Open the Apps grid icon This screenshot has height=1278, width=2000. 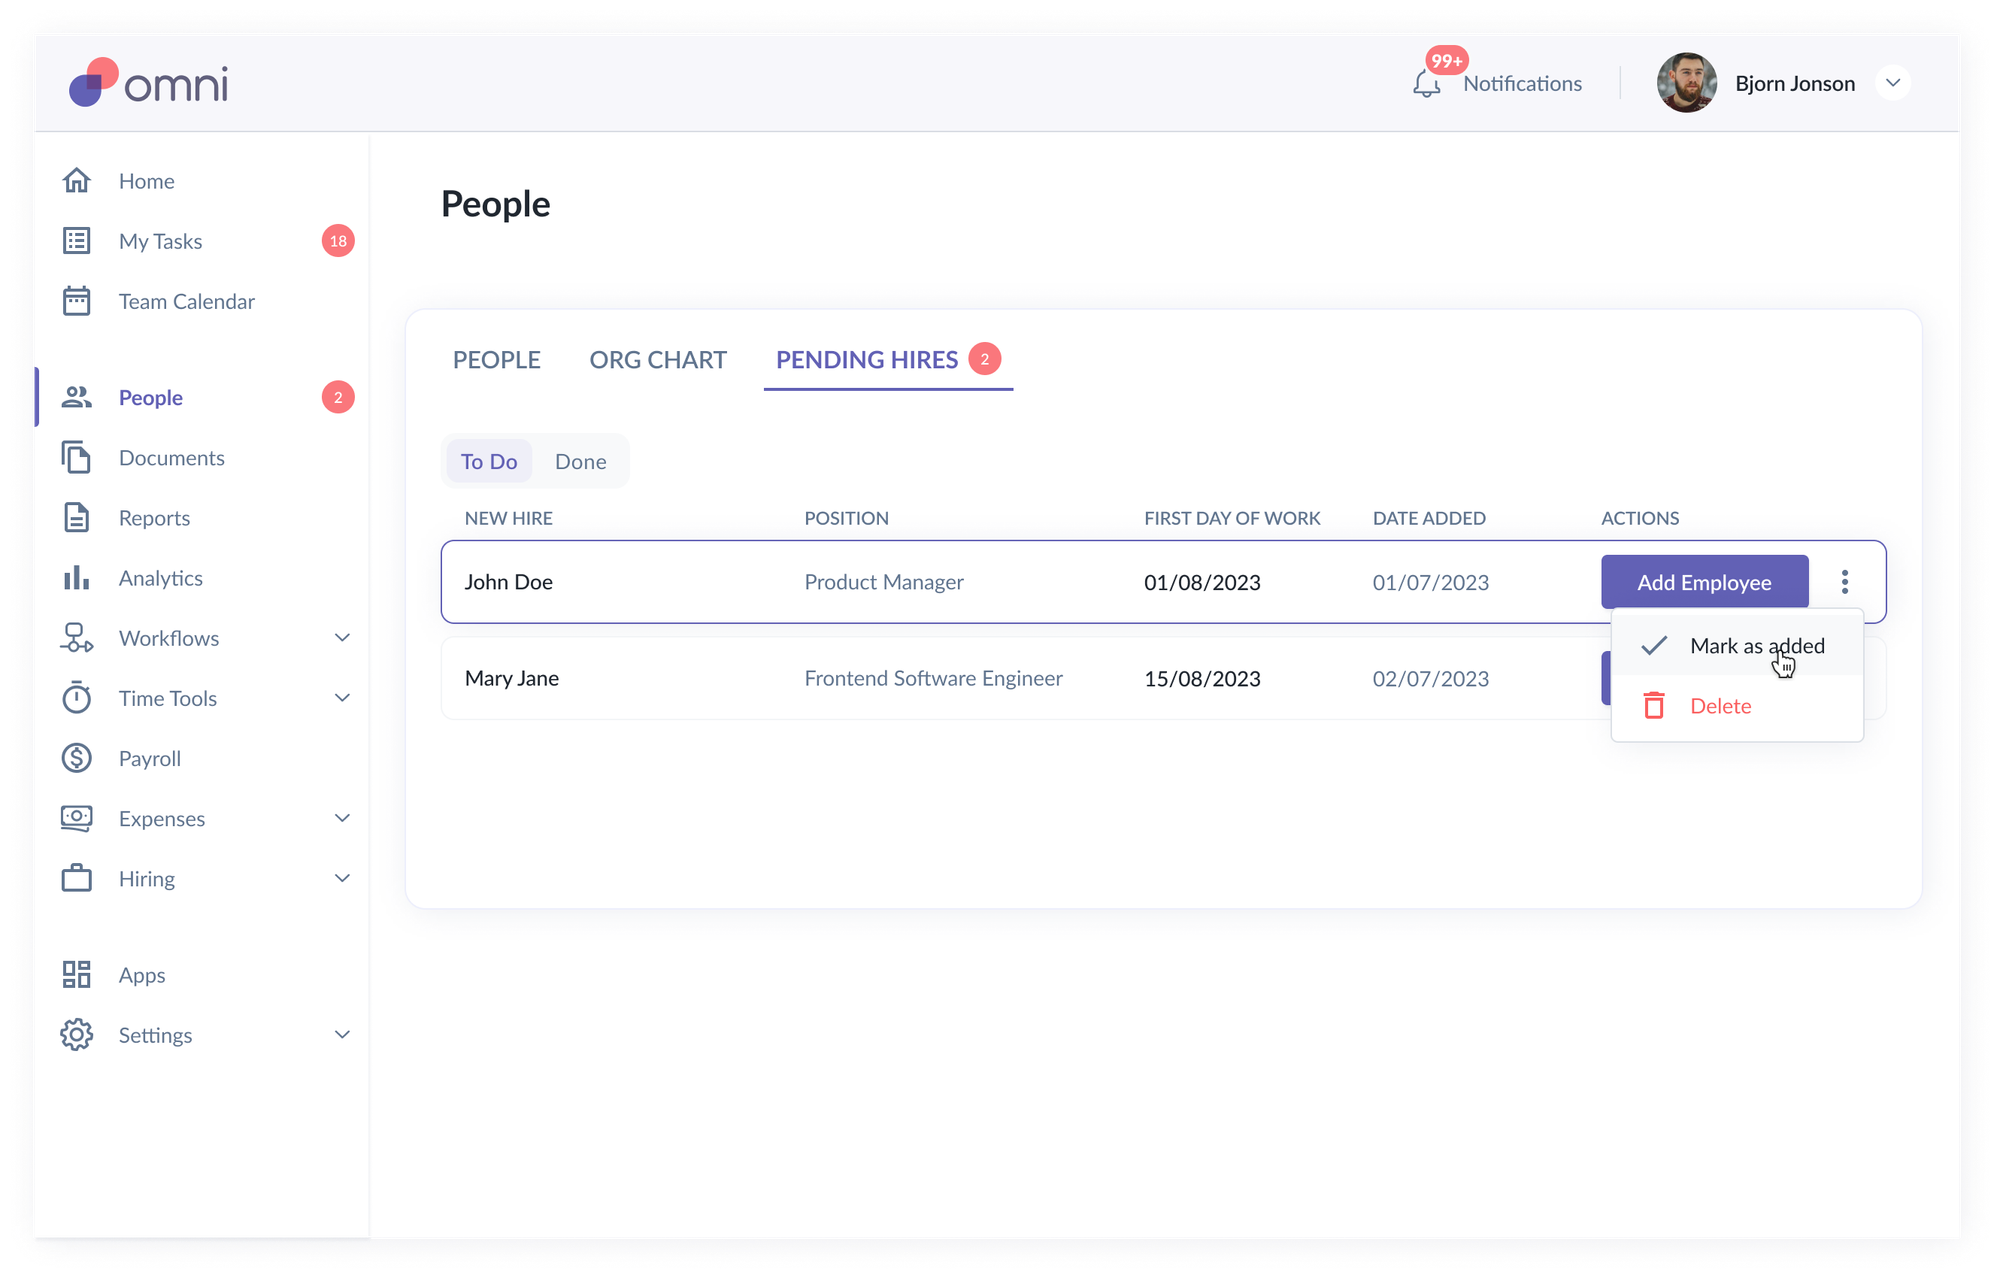point(77,975)
